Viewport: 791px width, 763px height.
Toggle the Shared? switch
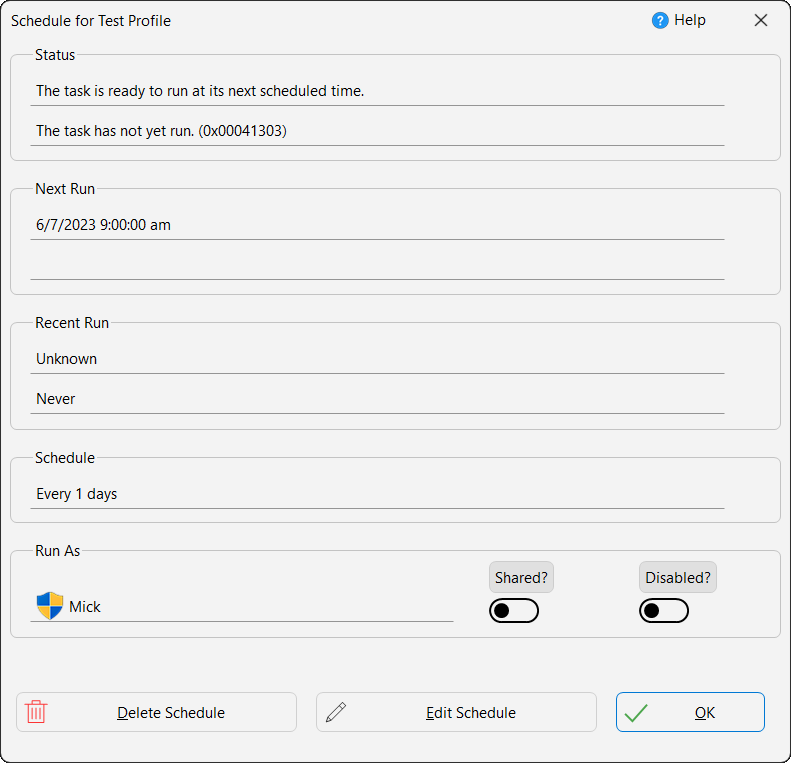(x=514, y=611)
